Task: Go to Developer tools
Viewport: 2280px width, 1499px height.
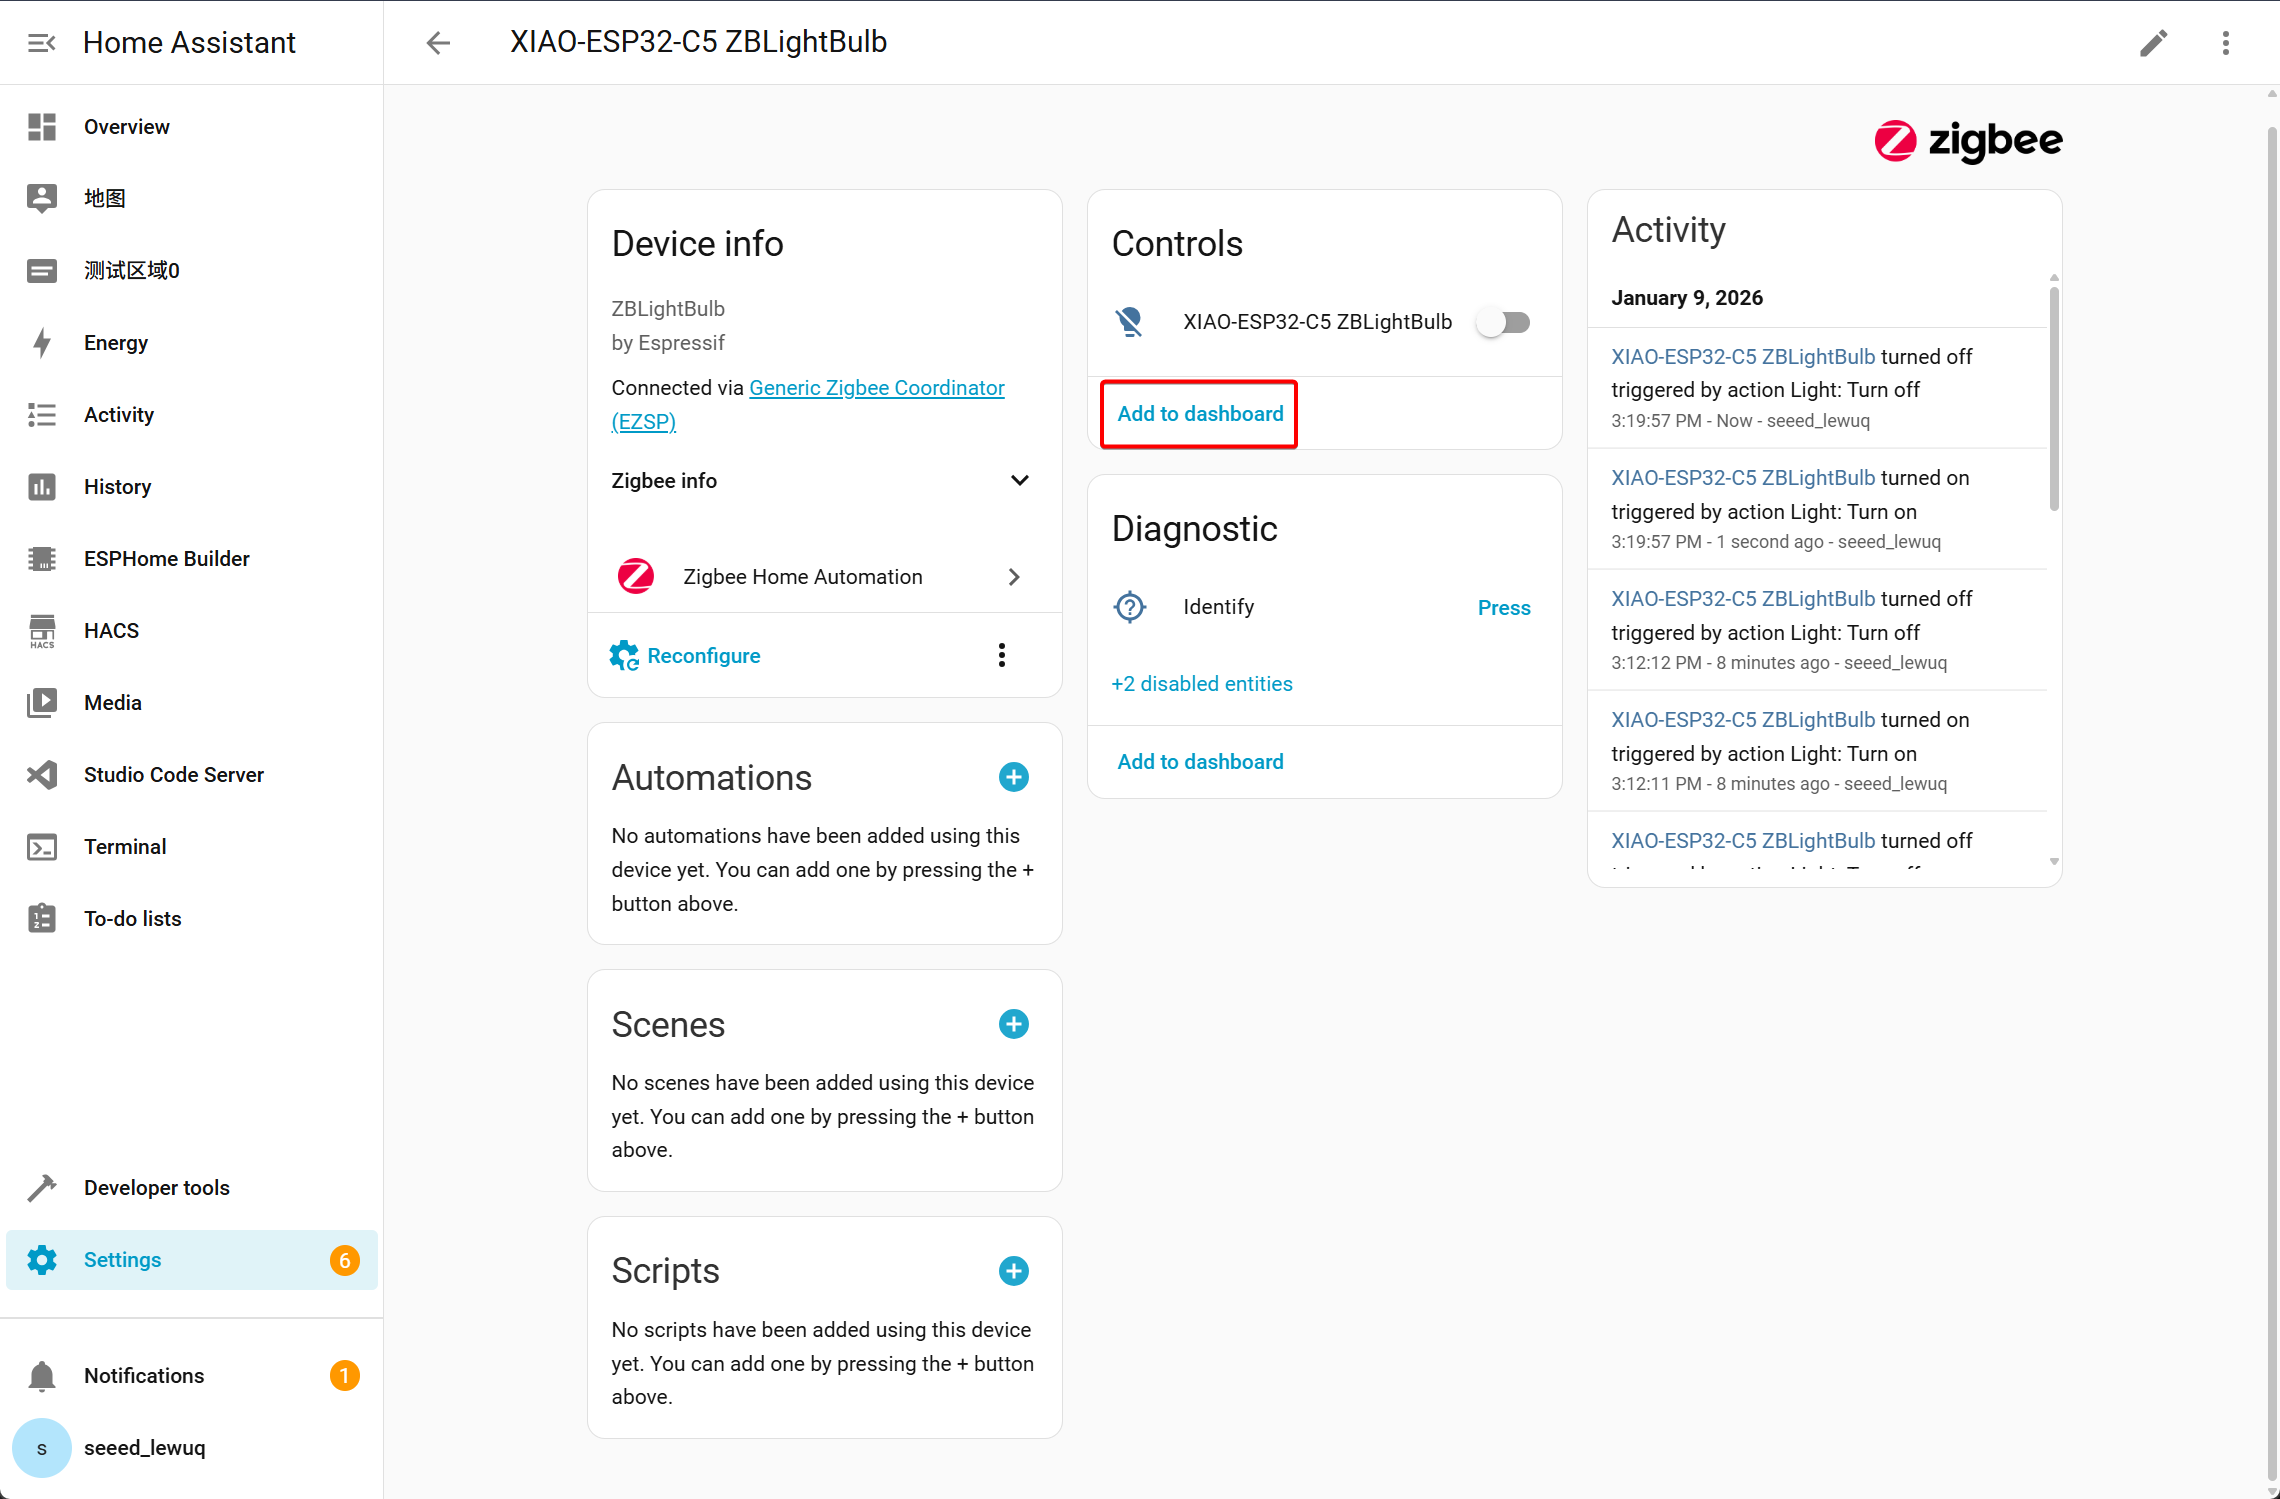Action: click(x=156, y=1188)
